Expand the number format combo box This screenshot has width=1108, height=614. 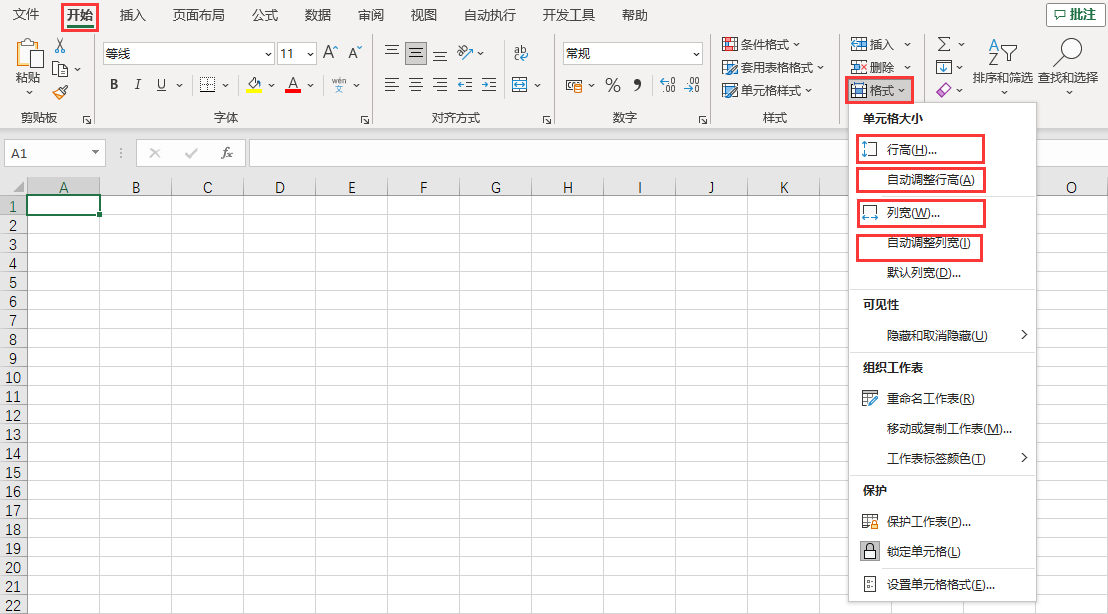[696, 54]
